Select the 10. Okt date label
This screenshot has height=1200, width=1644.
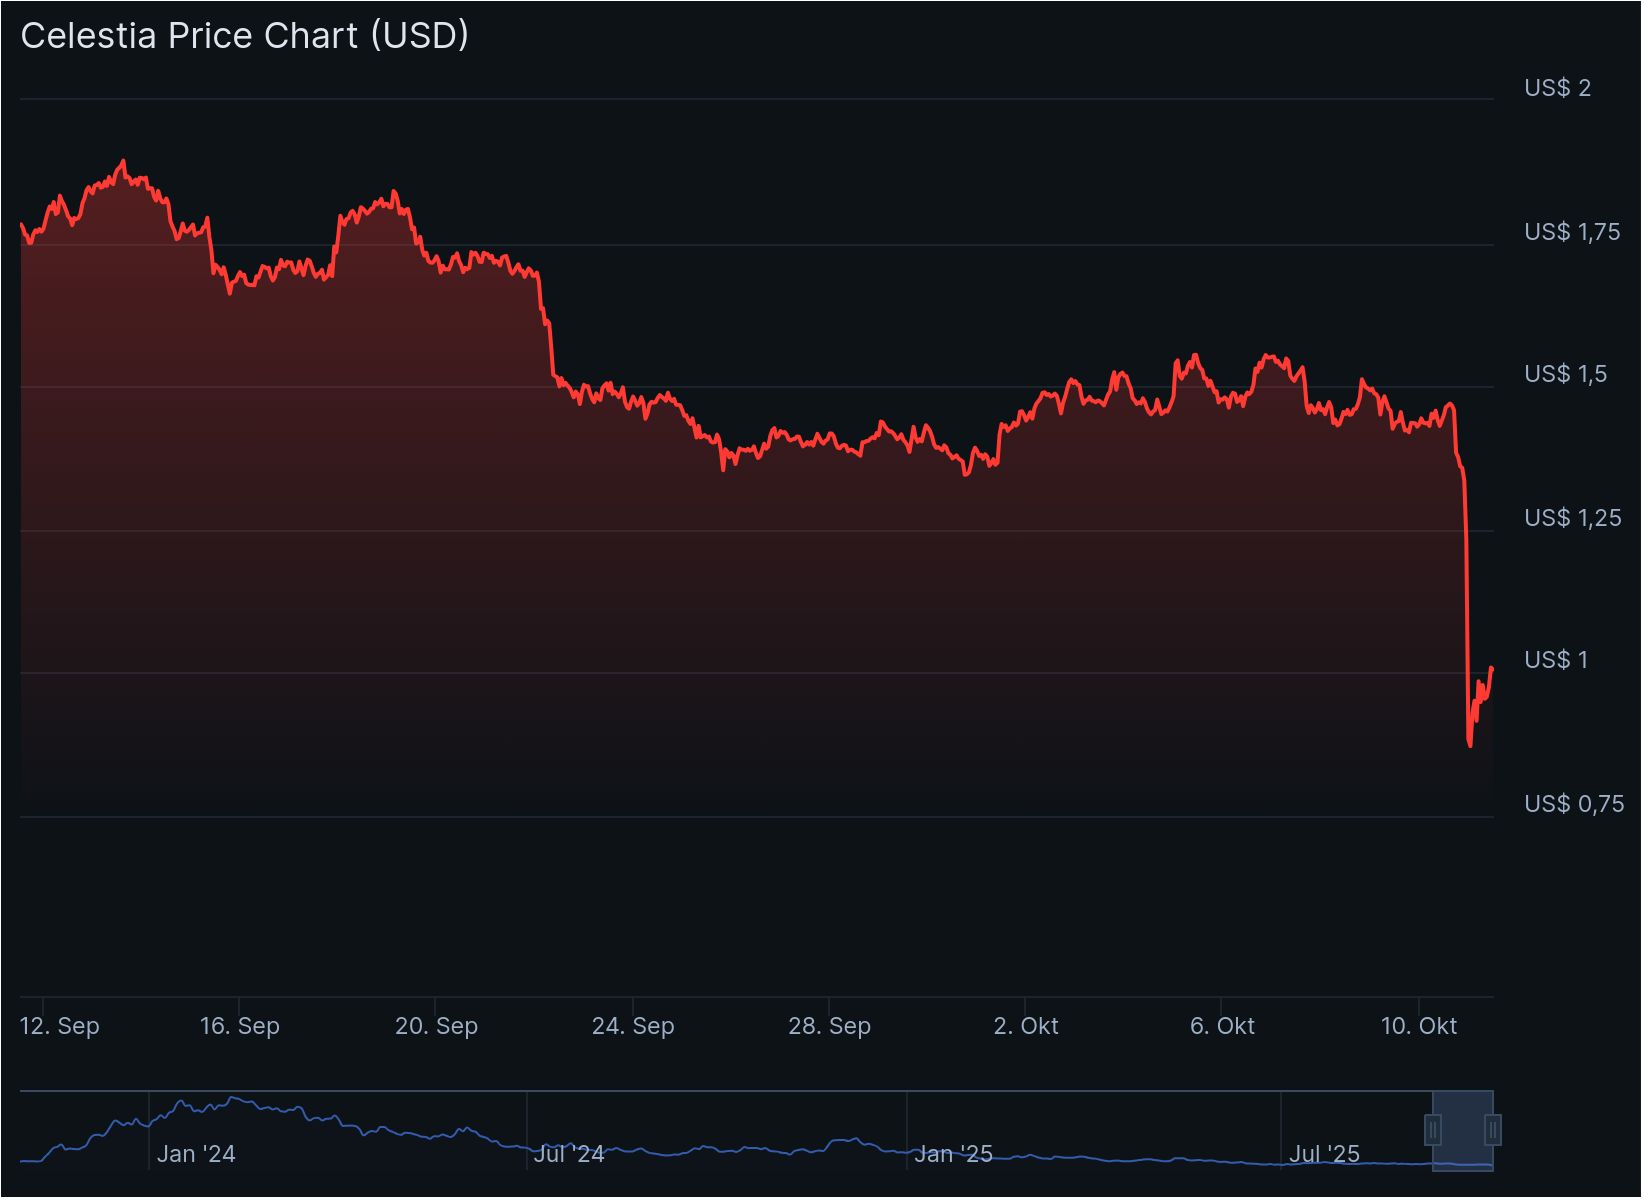pos(1419,1026)
